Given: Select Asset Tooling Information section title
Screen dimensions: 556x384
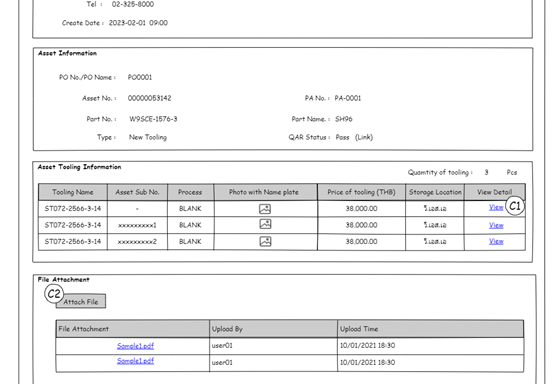Looking at the screenshot, I should click(x=79, y=167).
